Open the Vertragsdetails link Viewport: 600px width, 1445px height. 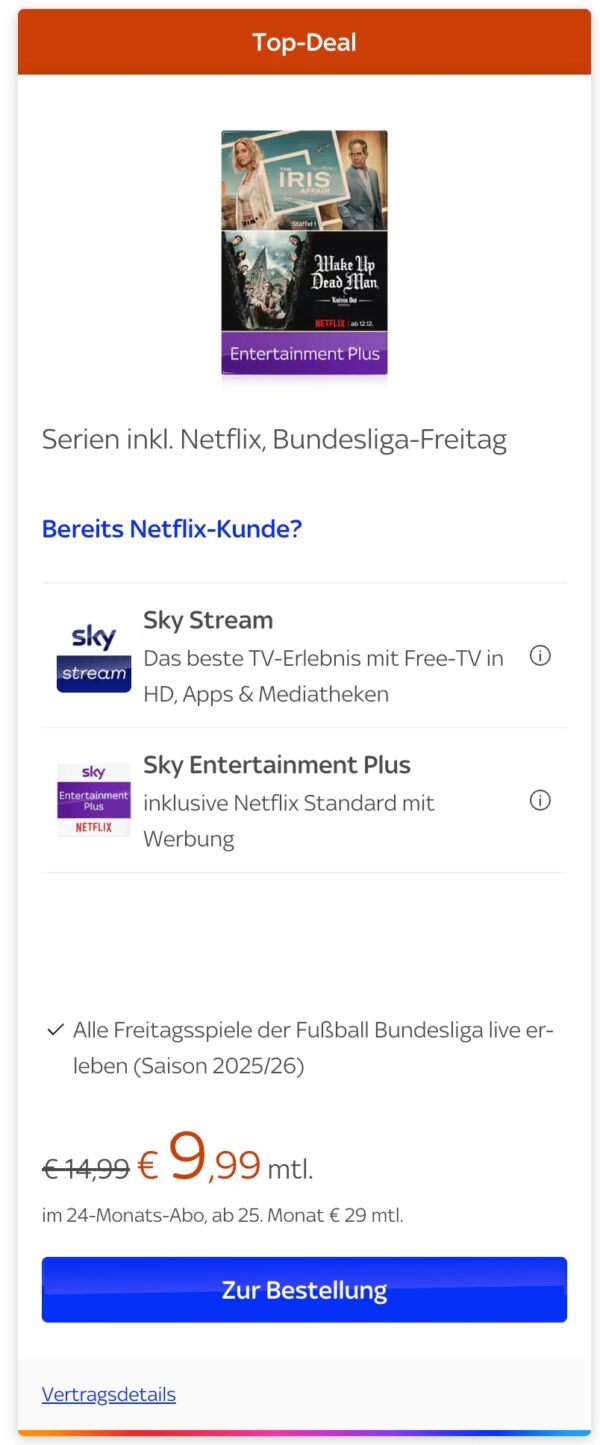pos(109,1394)
